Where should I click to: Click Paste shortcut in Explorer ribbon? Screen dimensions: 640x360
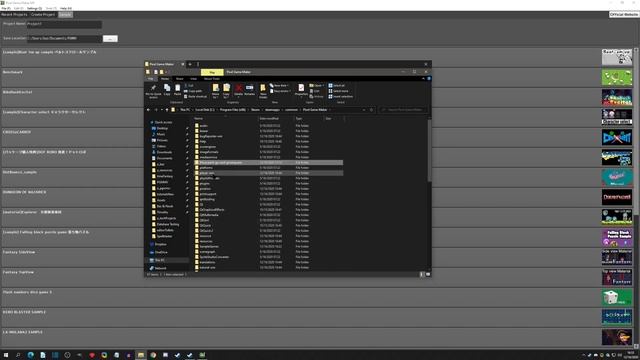[x=196, y=96]
